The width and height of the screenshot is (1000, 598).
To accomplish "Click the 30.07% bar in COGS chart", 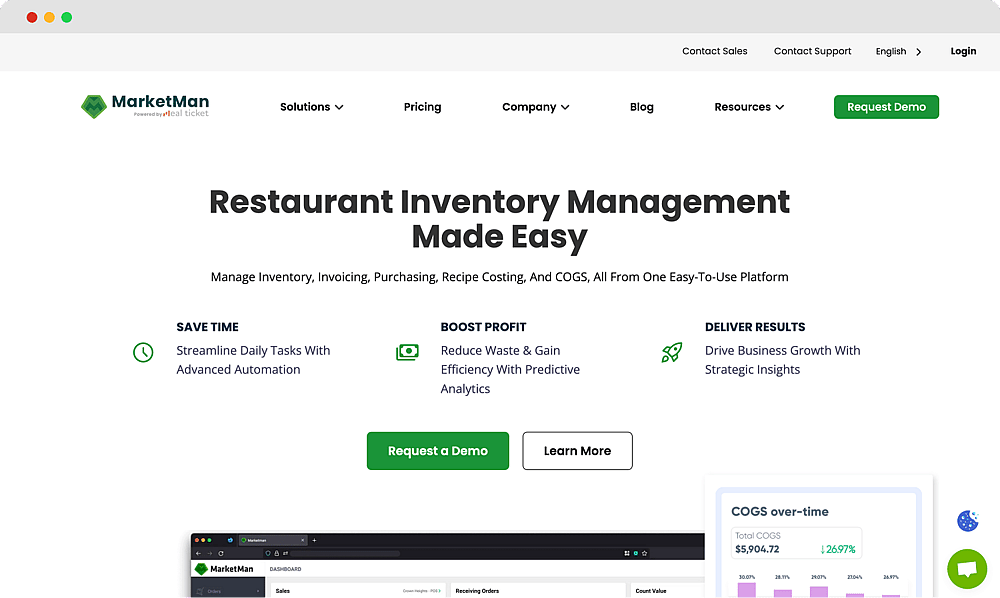I will click(746, 588).
